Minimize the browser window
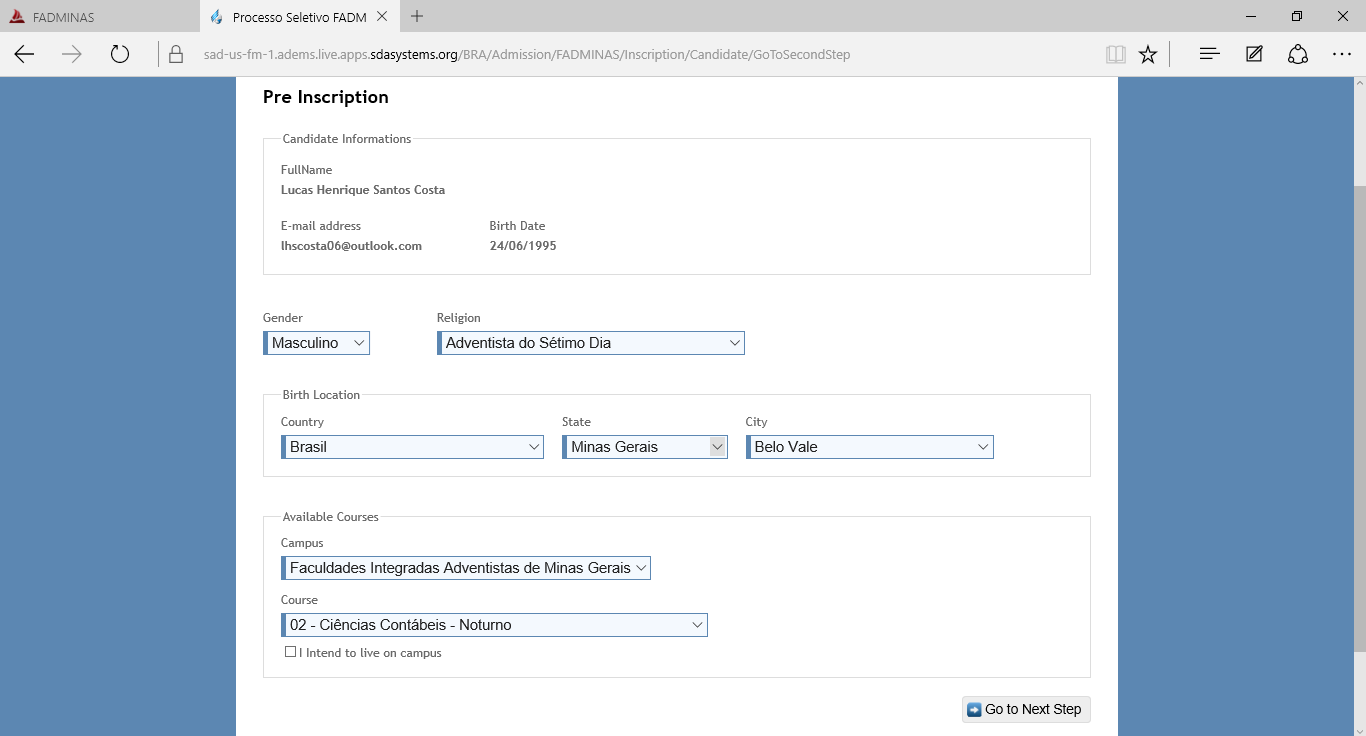This screenshot has width=1366, height=736. tap(1252, 16)
